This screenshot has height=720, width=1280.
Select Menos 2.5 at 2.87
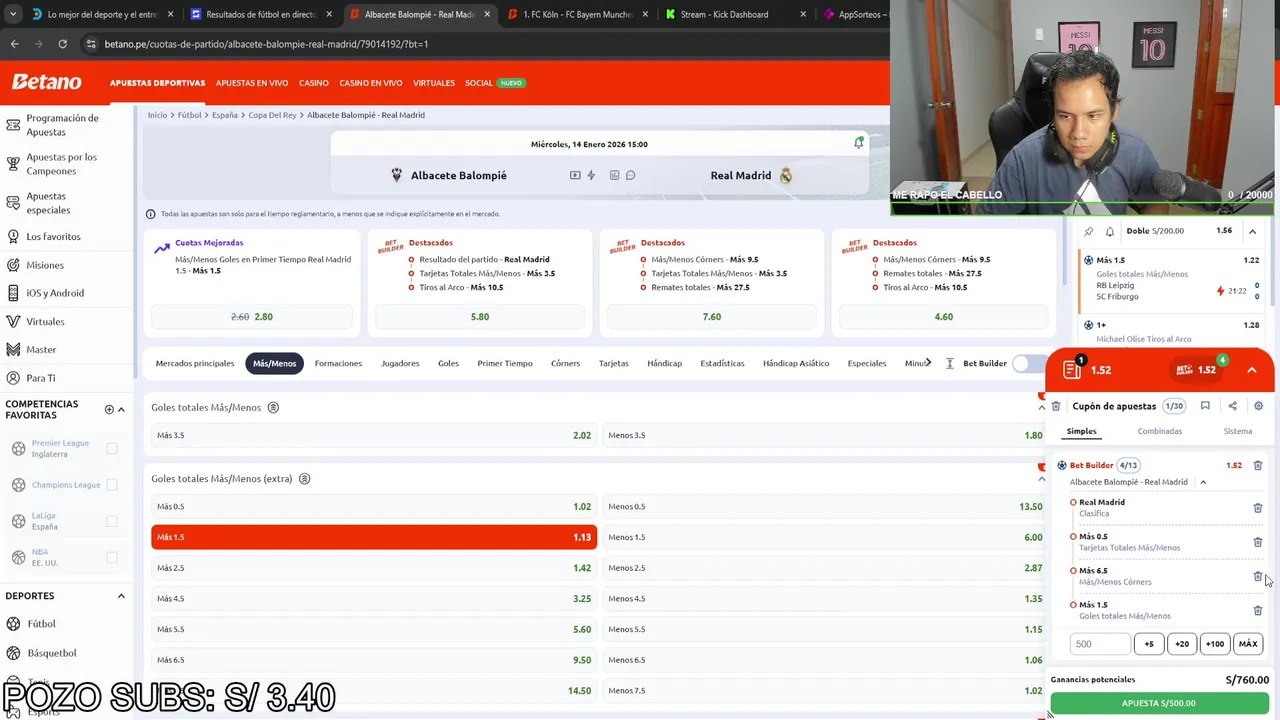pyautogui.click(x=825, y=568)
